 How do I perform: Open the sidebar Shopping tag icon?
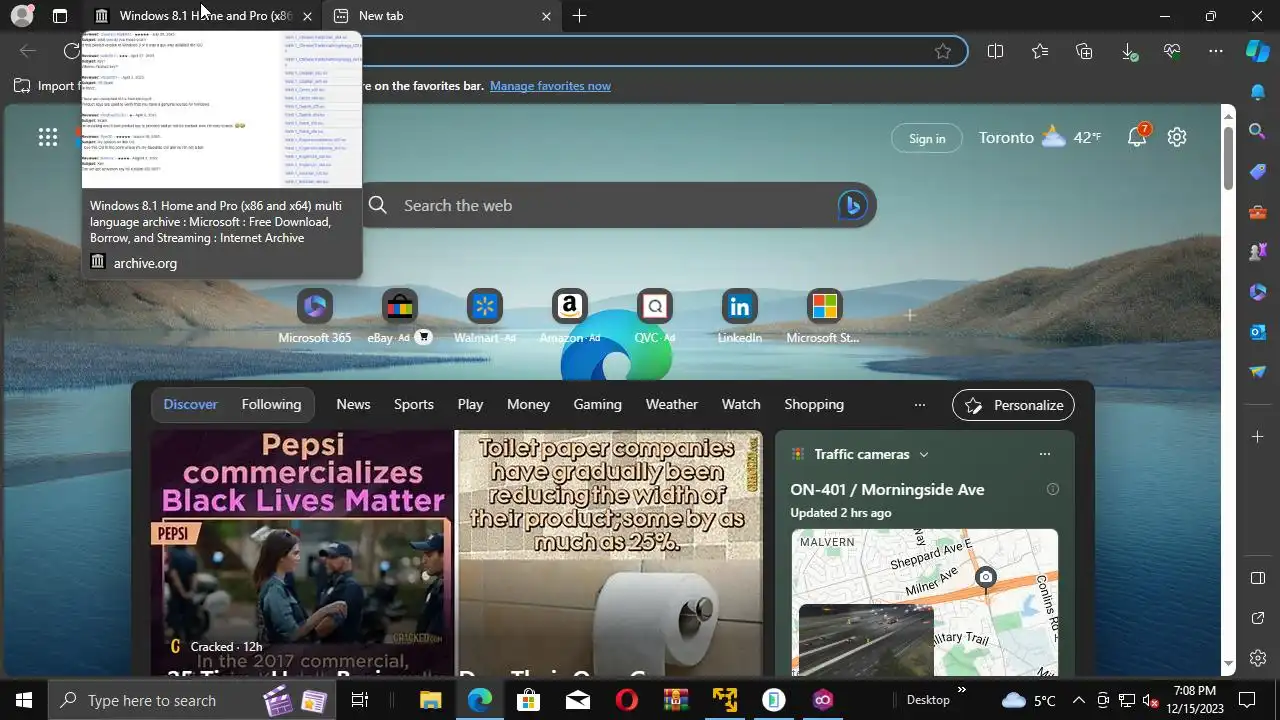pos(1258,171)
